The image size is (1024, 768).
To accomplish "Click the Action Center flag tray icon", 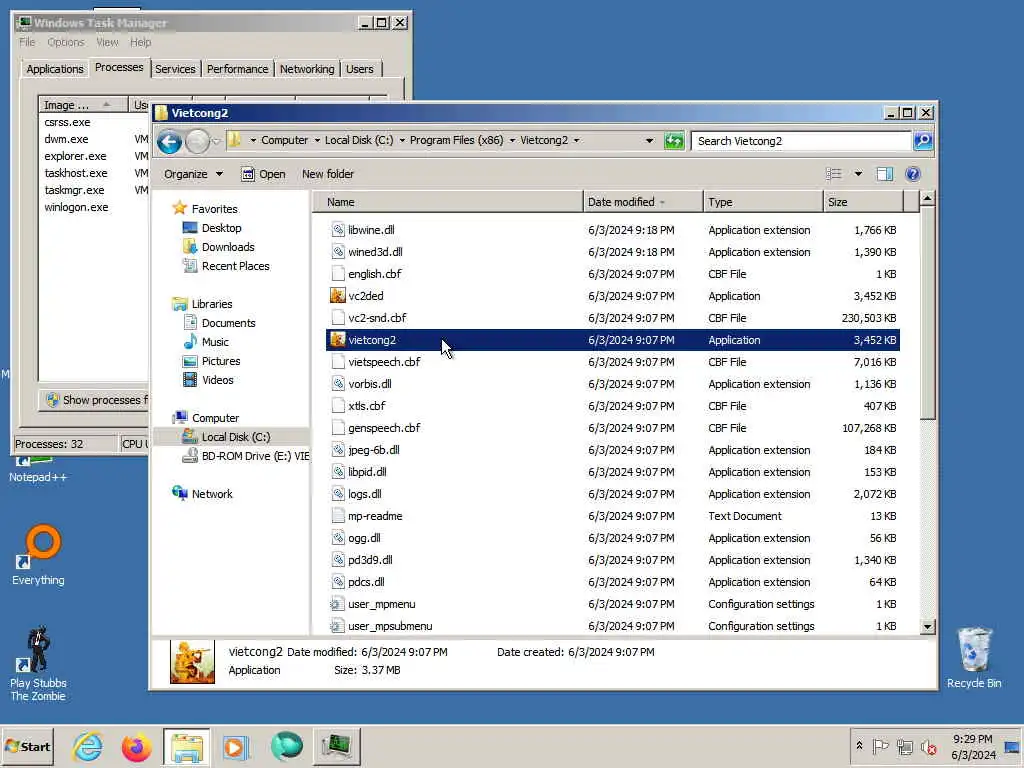I will (x=880, y=746).
